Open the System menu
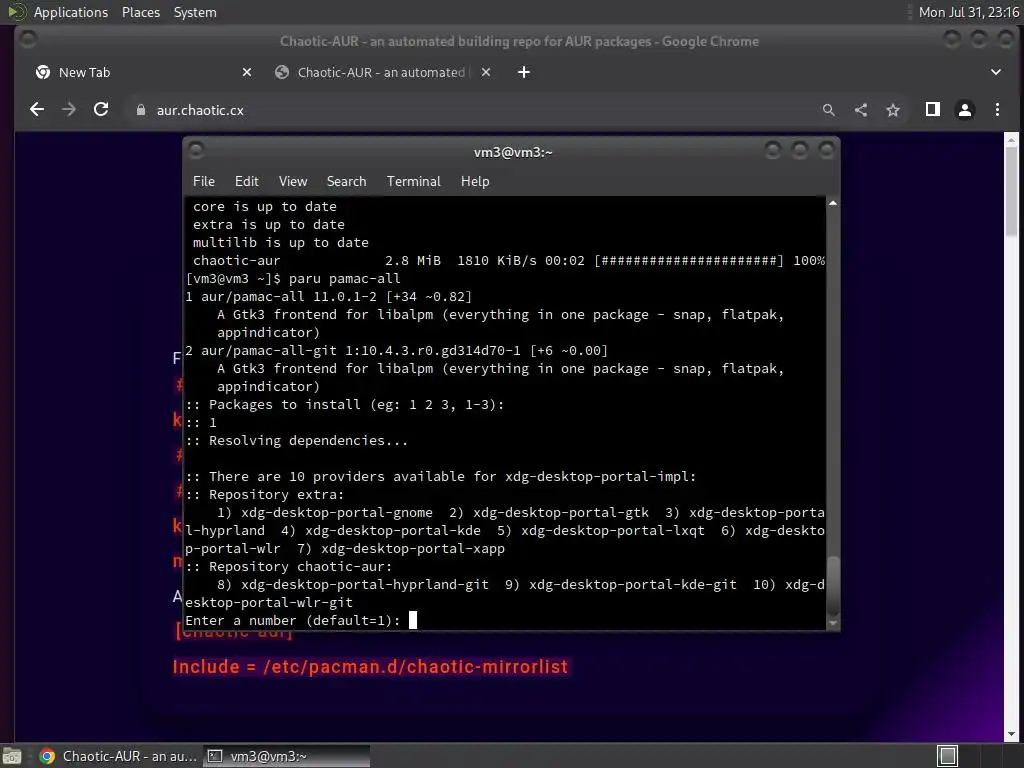This screenshot has height=768, width=1024. click(195, 12)
